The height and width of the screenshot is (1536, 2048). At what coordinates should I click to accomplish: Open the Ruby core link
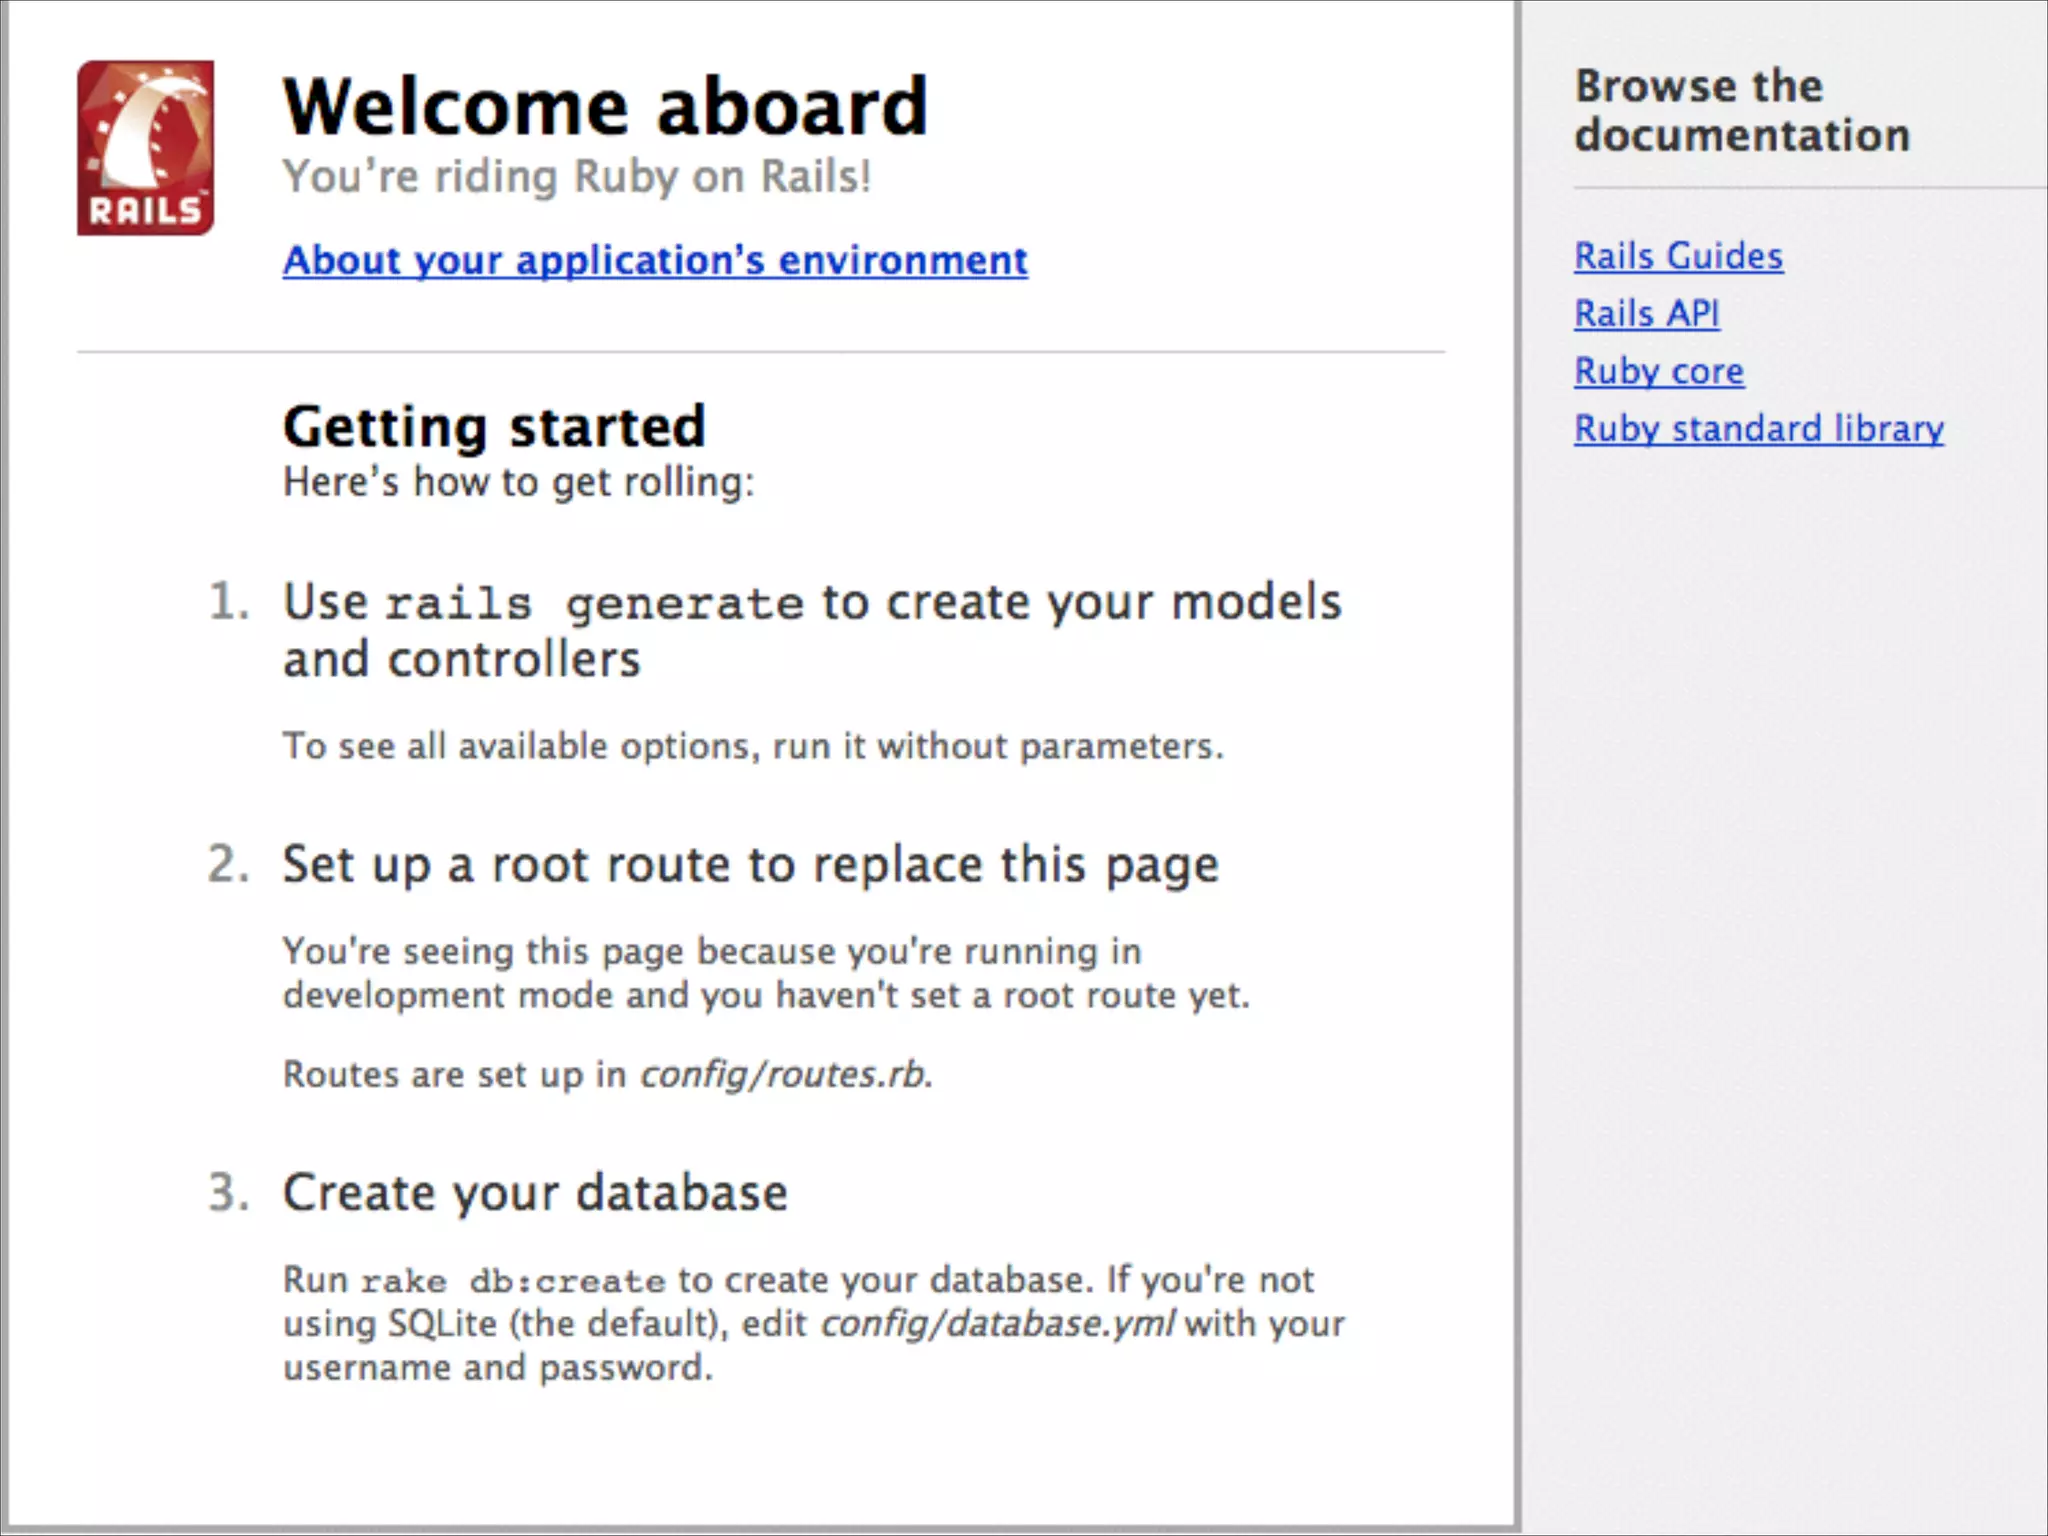tap(1658, 371)
